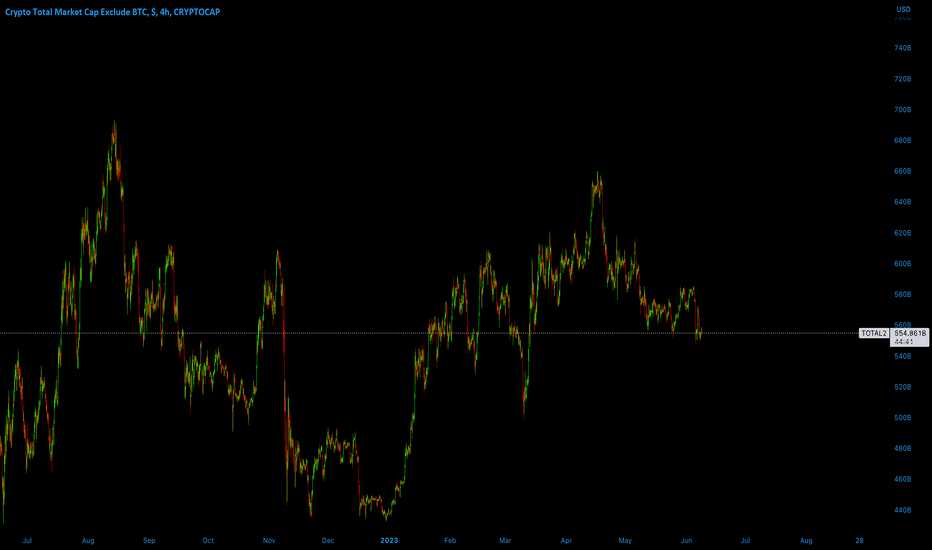Click the Jul label next to Aug

pyautogui.click(x=27, y=540)
